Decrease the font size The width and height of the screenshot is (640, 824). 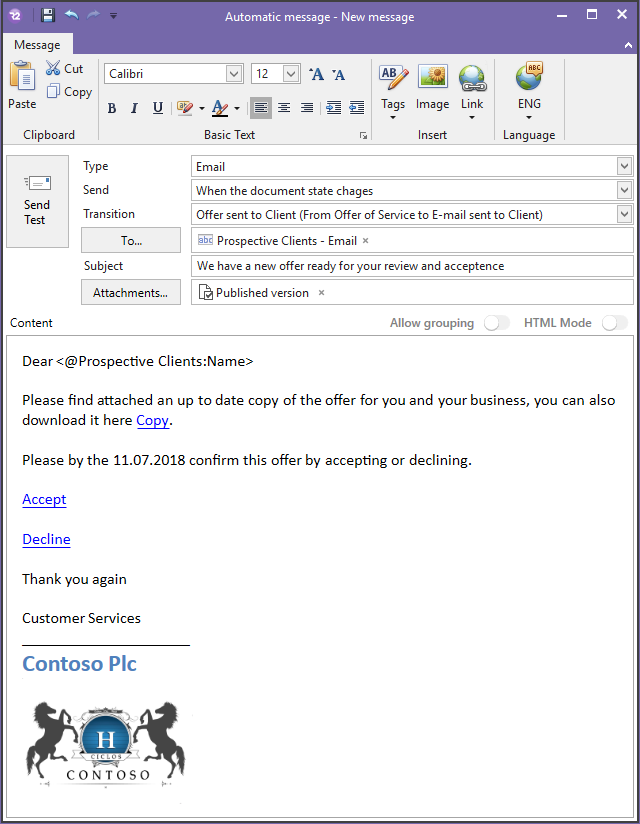338,74
